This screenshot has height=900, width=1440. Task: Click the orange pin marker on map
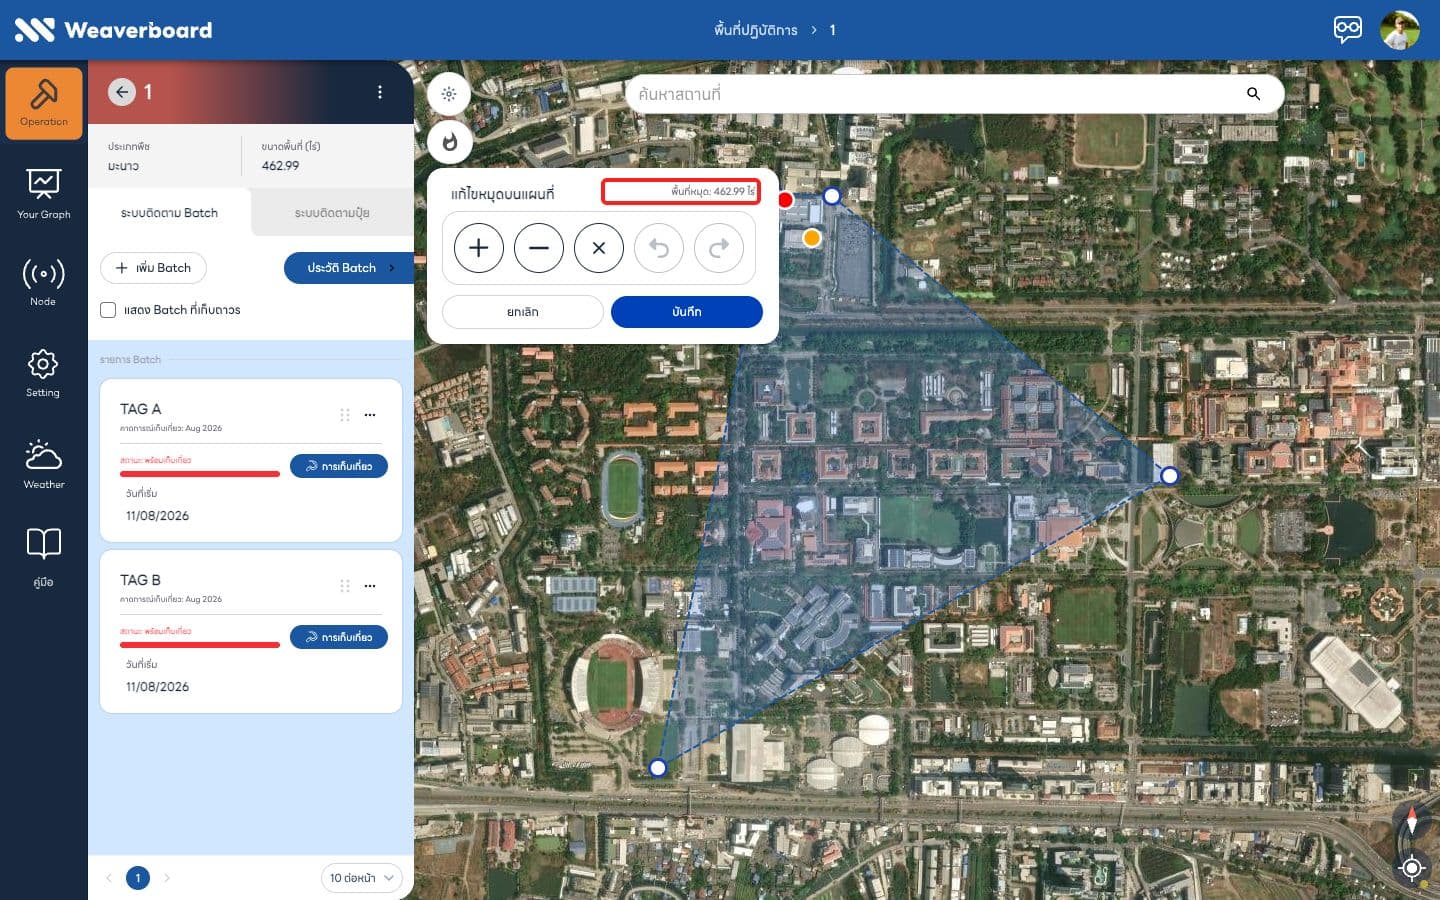pyautogui.click(x=812, y=238)
